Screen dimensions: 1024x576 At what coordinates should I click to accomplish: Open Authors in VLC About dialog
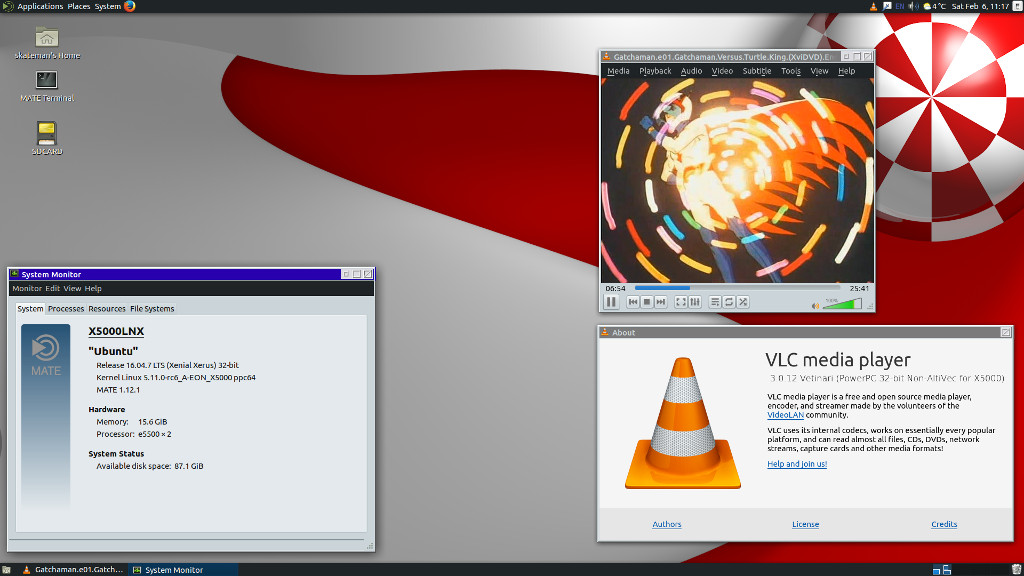tap(667, 524)
